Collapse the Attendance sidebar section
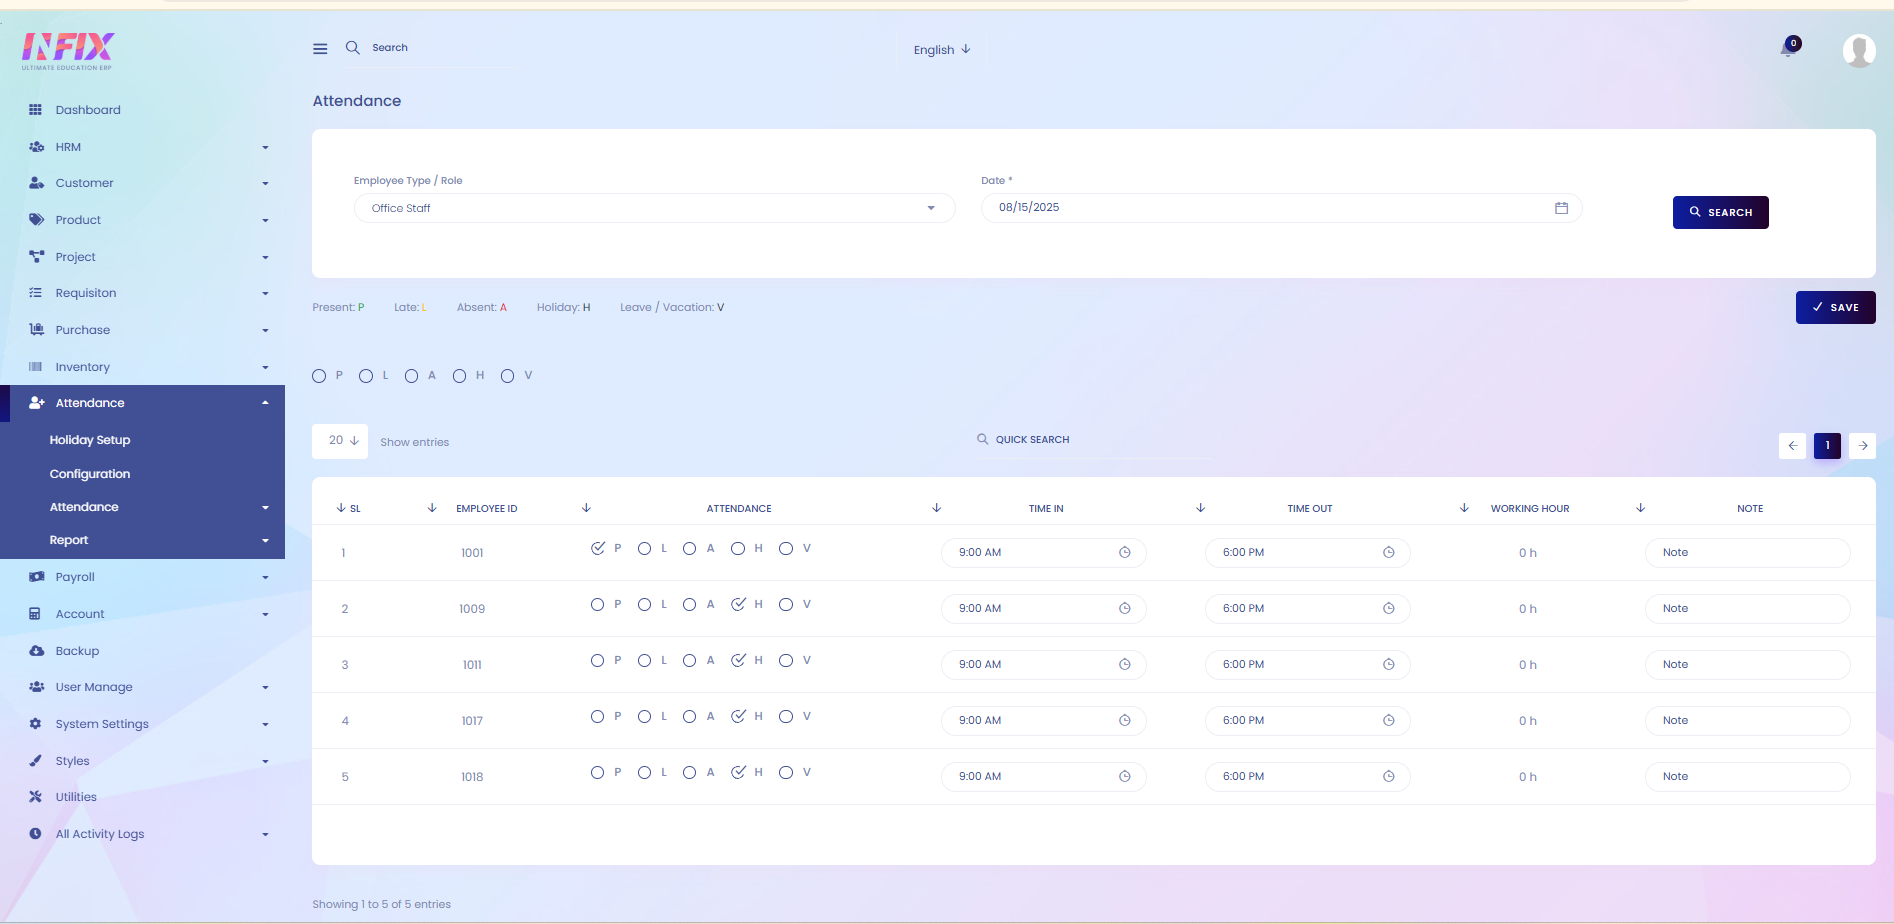This screenshot has height=924, width=1894. [x=265, y=403]
